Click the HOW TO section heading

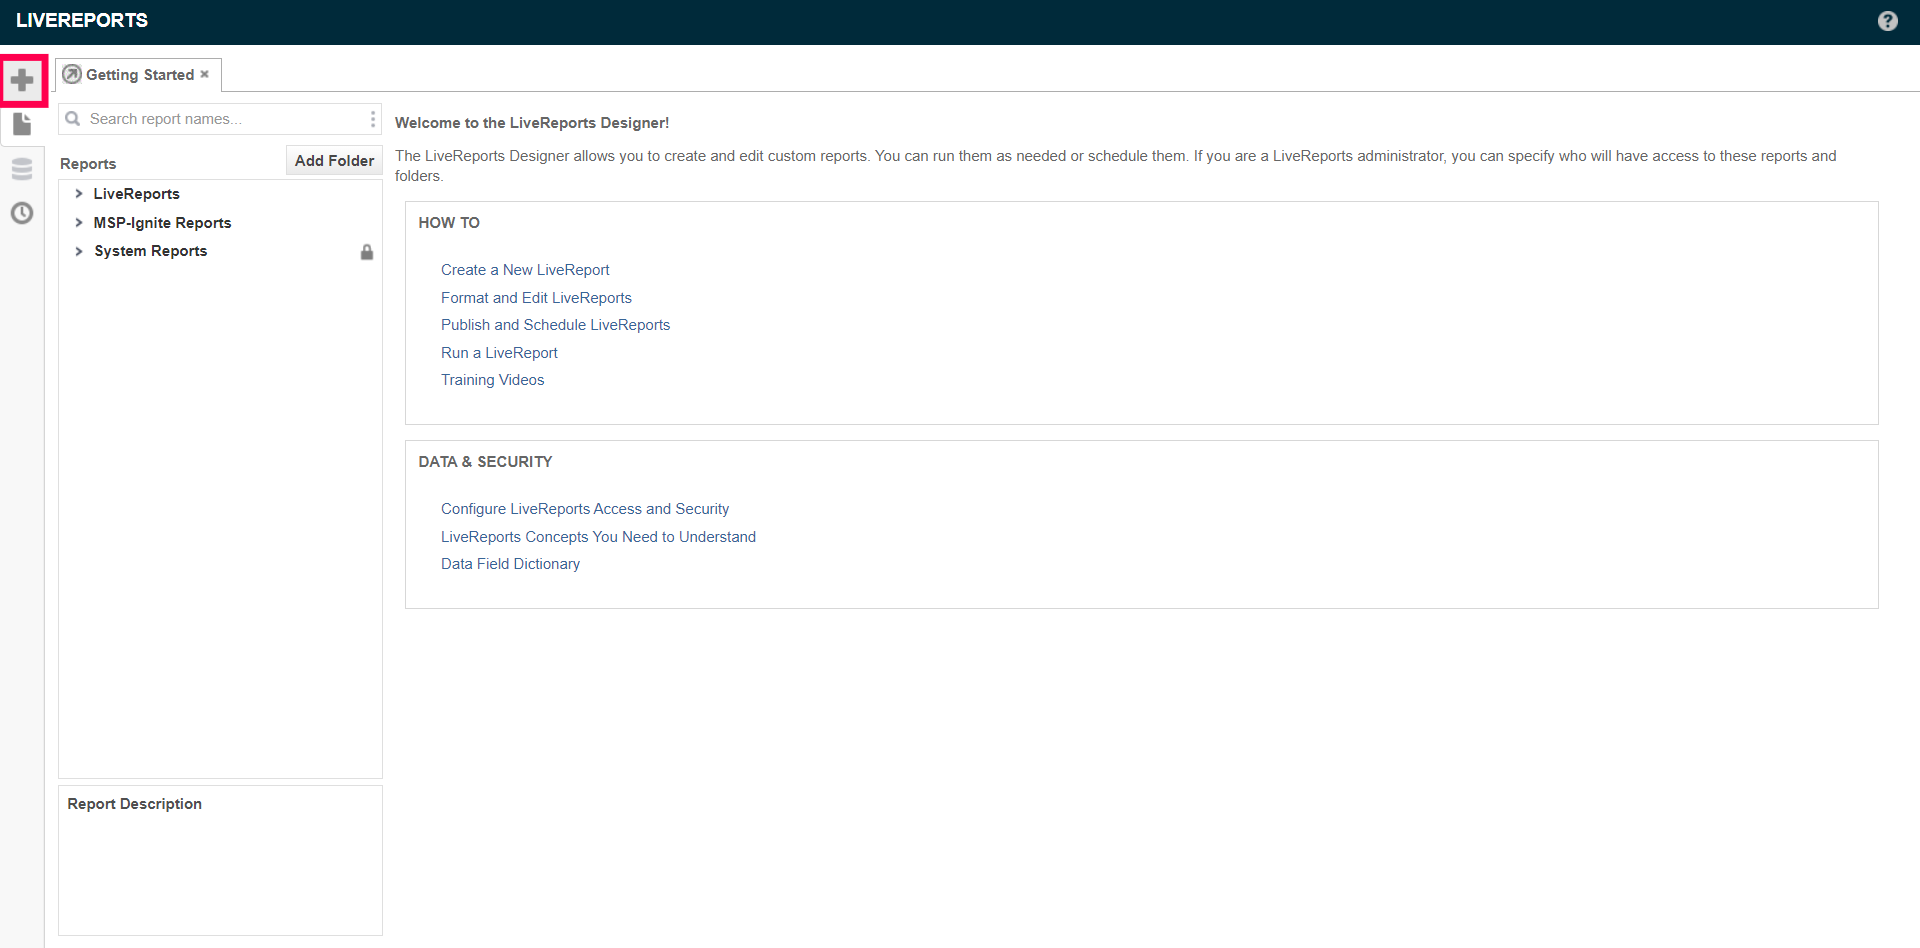point(449,223)
